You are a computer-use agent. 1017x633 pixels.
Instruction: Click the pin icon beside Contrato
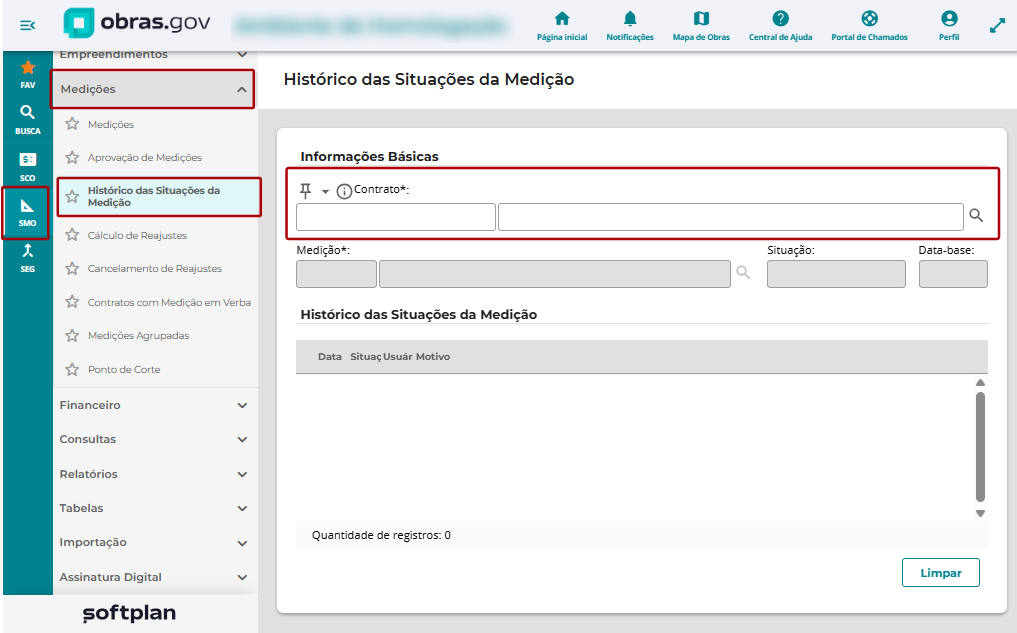click(305, 191)
